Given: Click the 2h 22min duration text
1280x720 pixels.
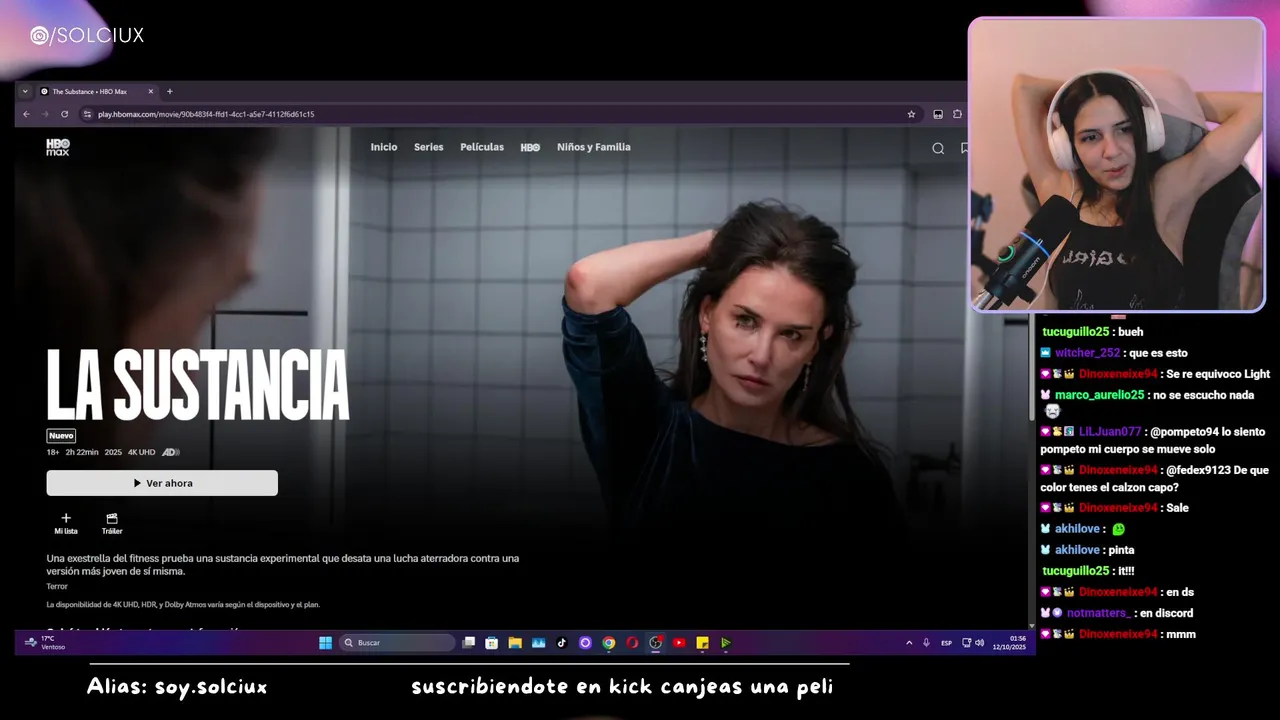Looking at the screenshot, I should point(82,452).
